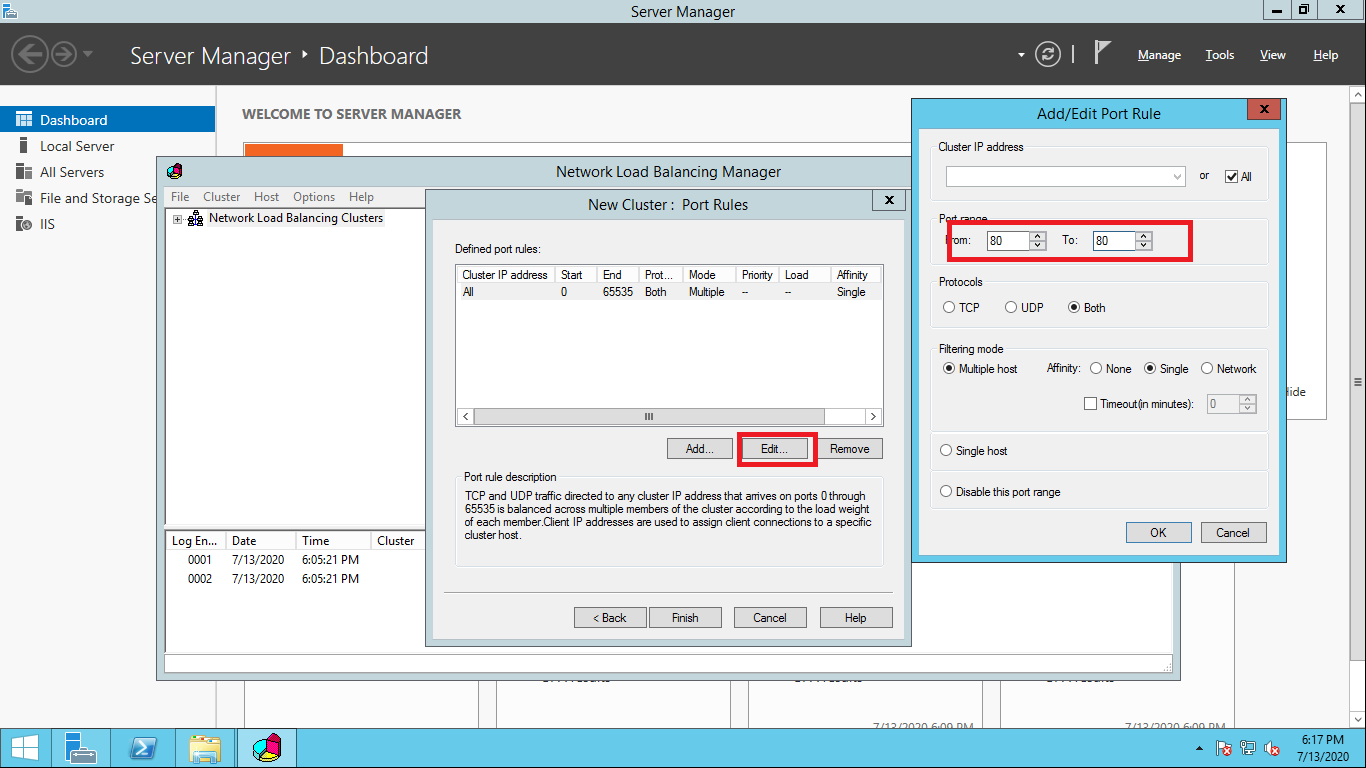Go back using Server Manager back arrow
Image resolution: width=1366 pixels, height=768 pixels.
(x=31, y=54)
